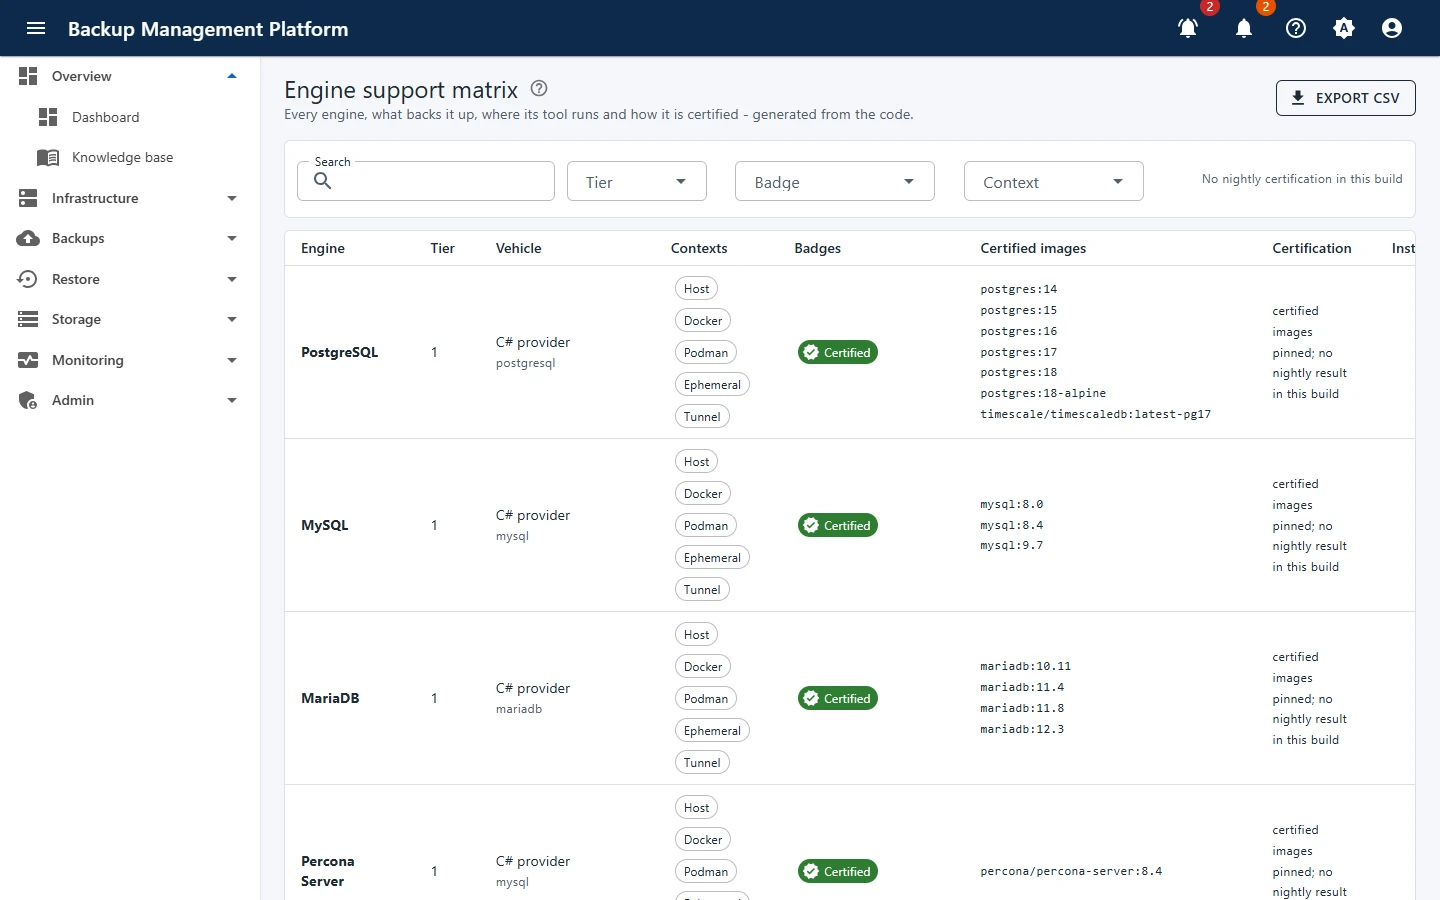The height and width of the screenshot is (900, 1440).
Task: Click mysql:9.7 image text
Action: (1012, 545)
